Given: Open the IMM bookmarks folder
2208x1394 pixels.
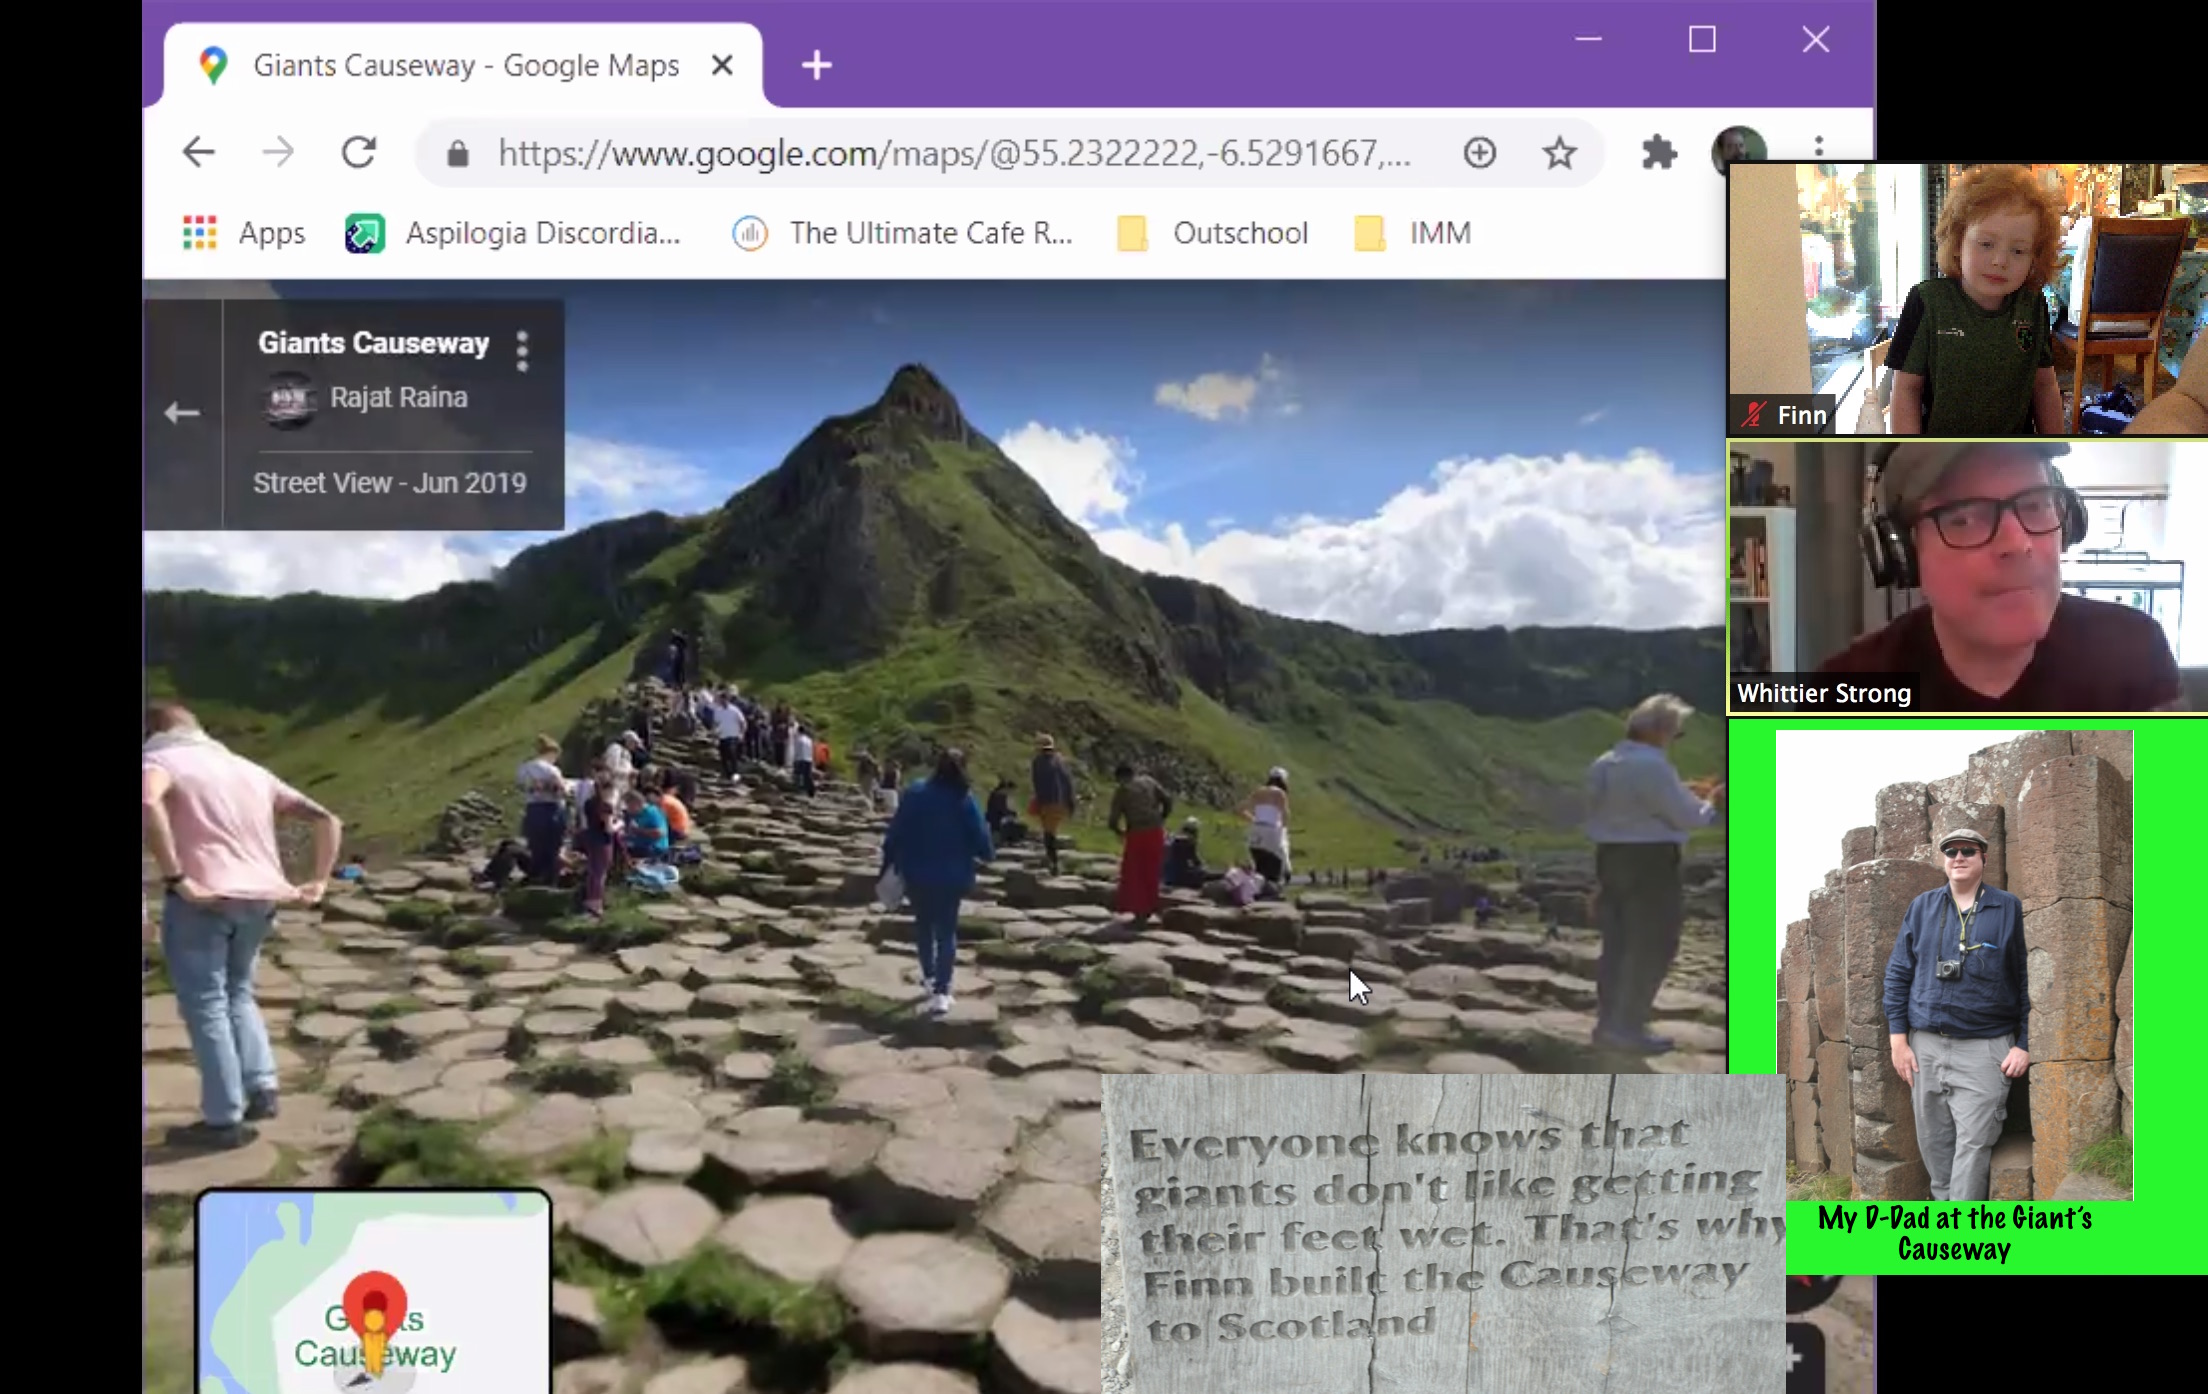Looking at the screenshot, I should pos(1413,233).
